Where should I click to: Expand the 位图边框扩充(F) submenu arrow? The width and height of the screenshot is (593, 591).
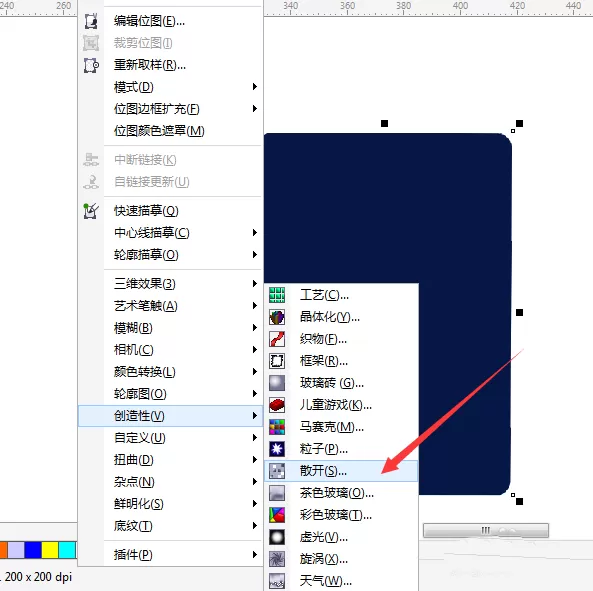coord(255,109)
